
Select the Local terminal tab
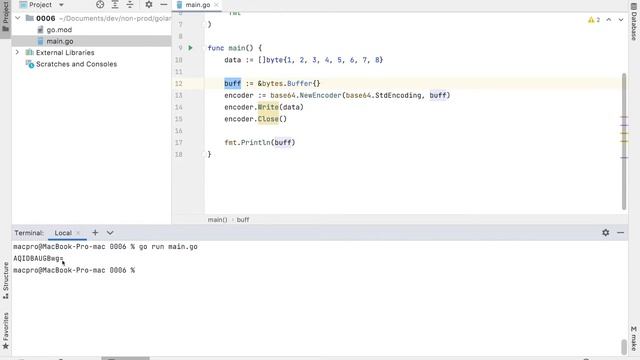point(63,233)
